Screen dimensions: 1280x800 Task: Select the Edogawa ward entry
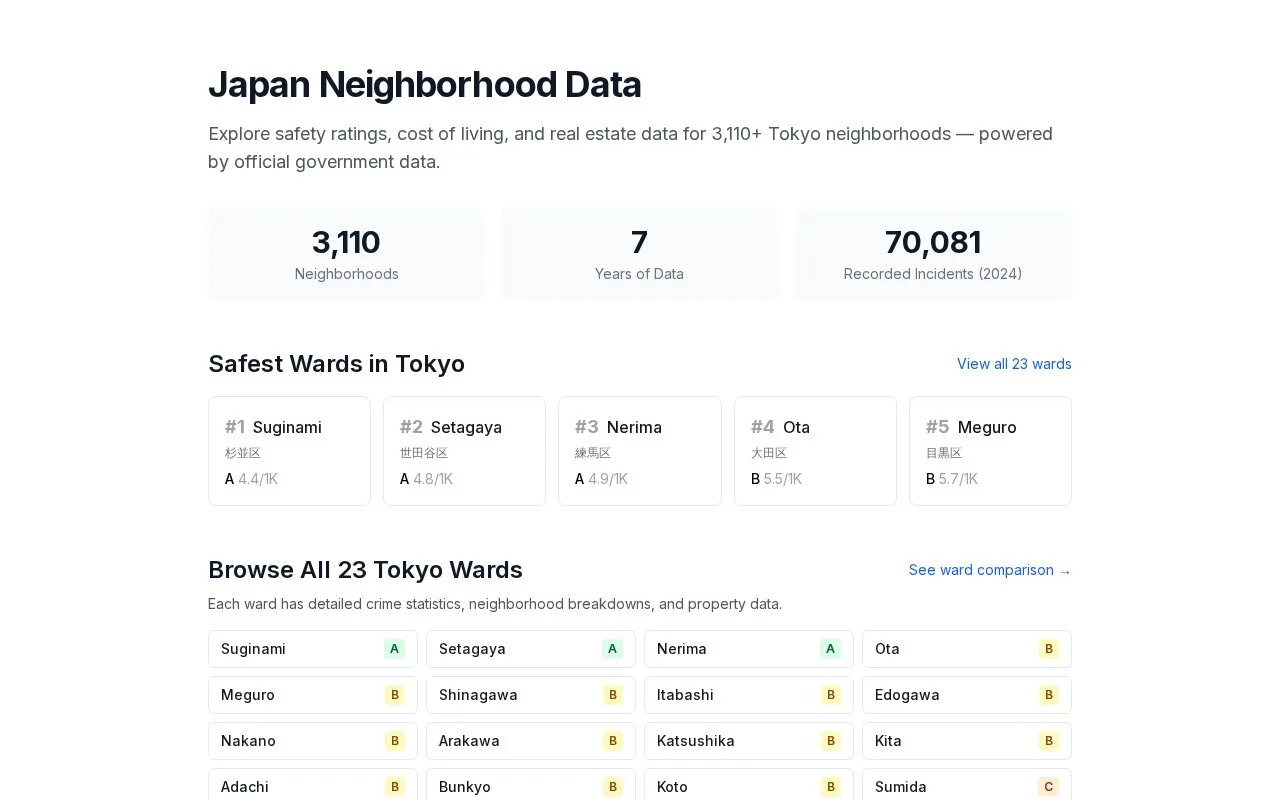coord(967,695)
